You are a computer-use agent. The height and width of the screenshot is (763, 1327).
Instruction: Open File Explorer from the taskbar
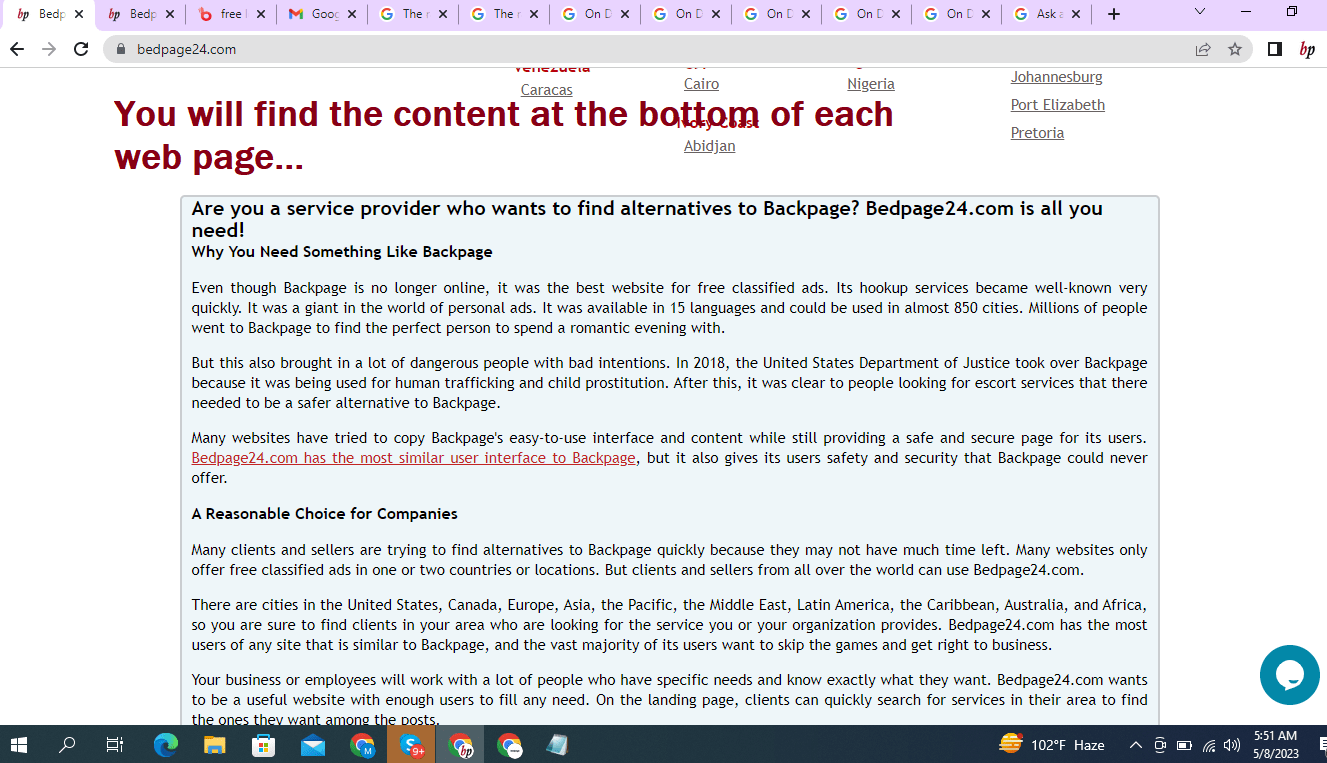pyautogui.click(x=215, y=745)
